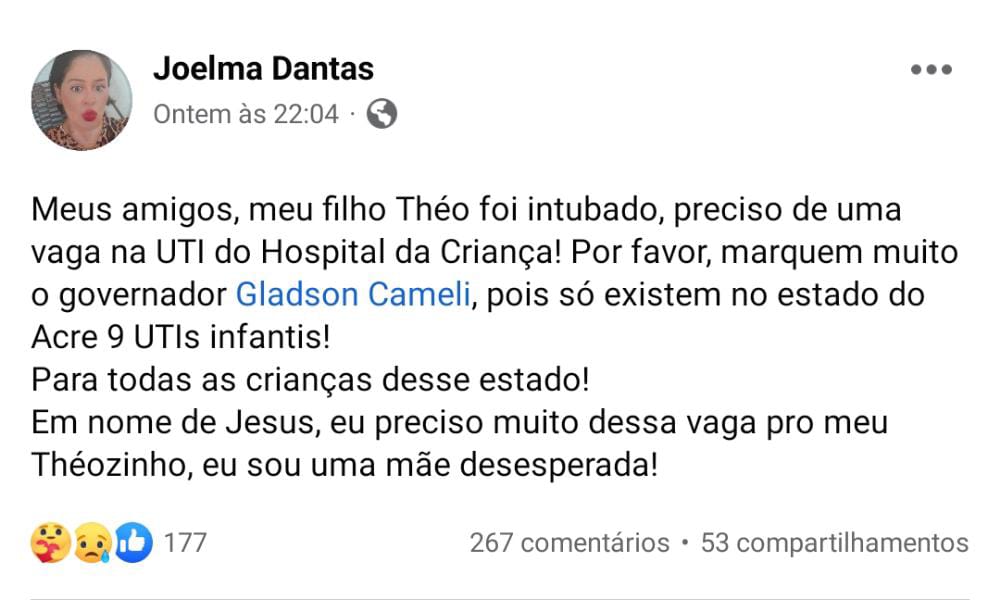The height and width of the screenshot is (611, 1000).
Task: Click the line 'Para todas as crianças desse estado!'
Action: click(x=311, y=380)
